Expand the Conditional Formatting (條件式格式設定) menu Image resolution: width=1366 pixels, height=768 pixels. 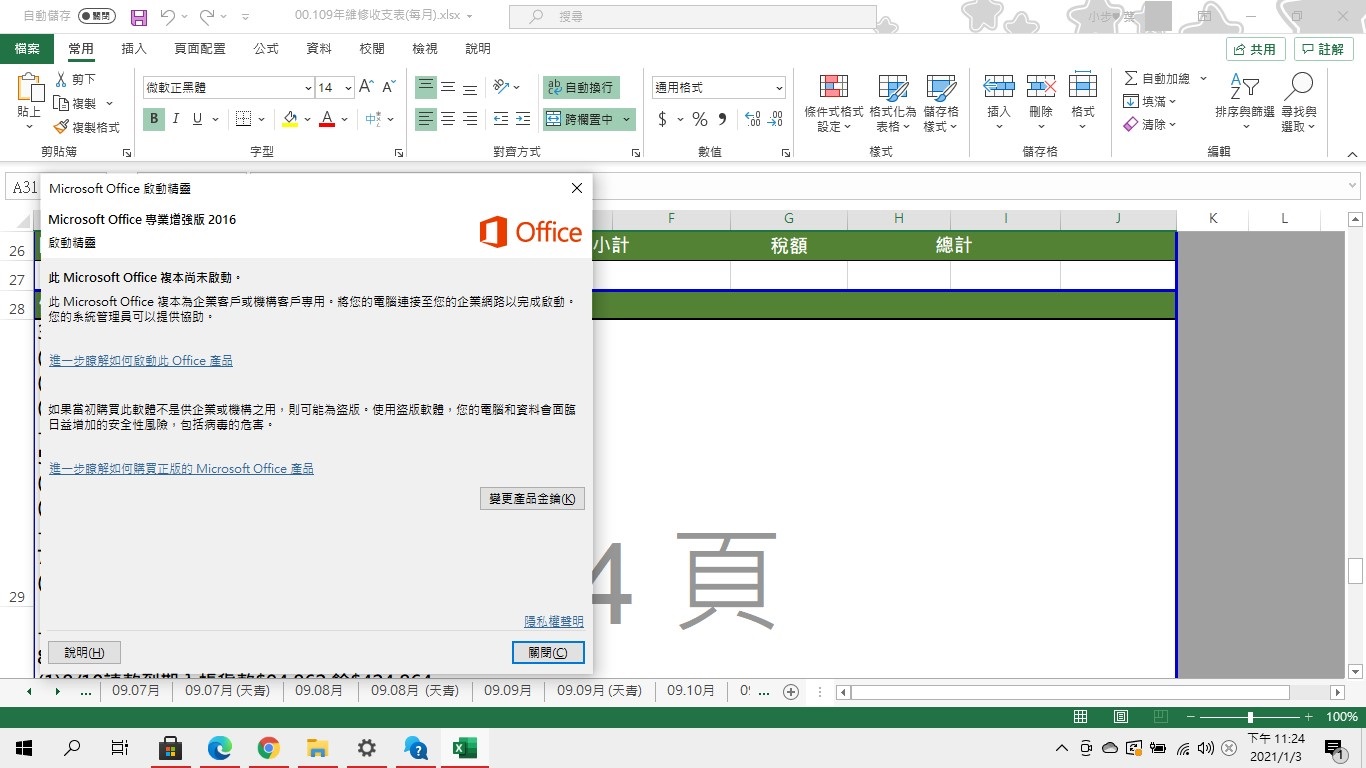[833, 103]
